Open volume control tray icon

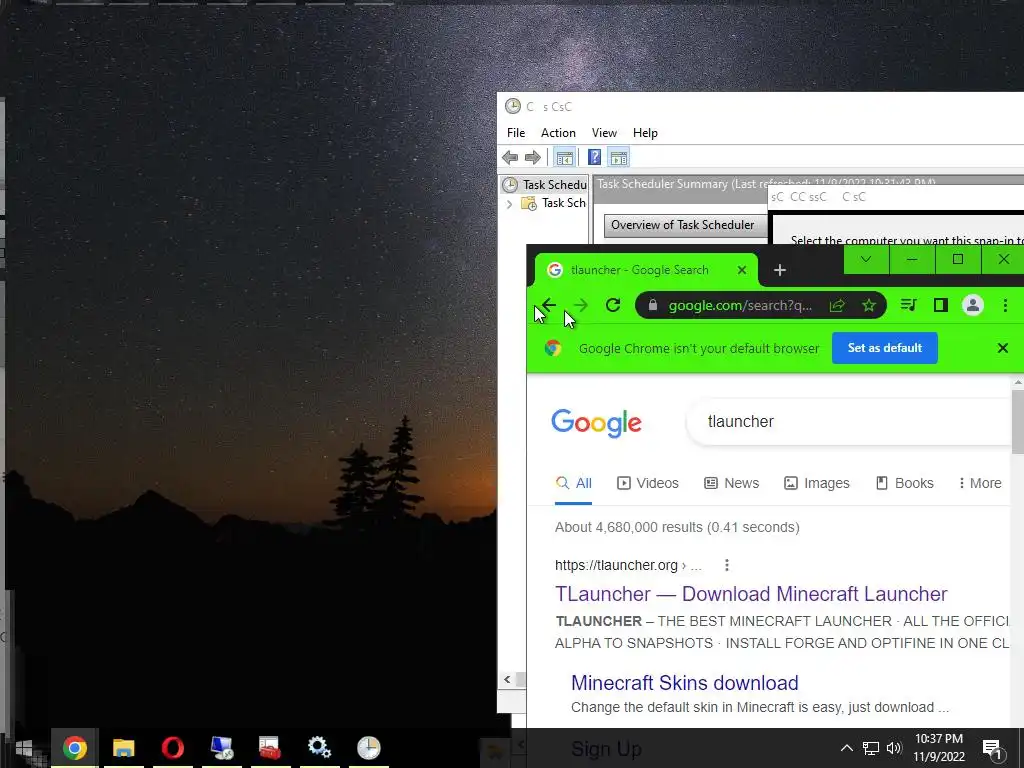tap(894, 748)
